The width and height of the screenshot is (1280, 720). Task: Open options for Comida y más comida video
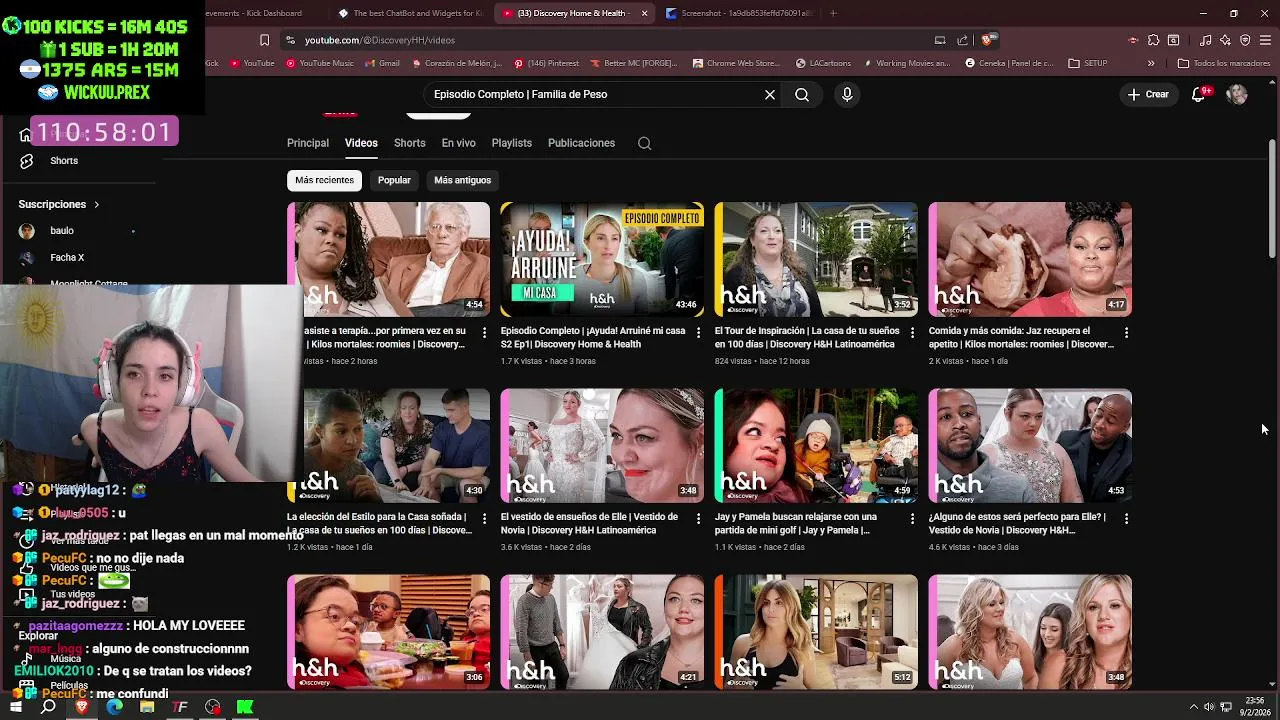click(1126, 332)
